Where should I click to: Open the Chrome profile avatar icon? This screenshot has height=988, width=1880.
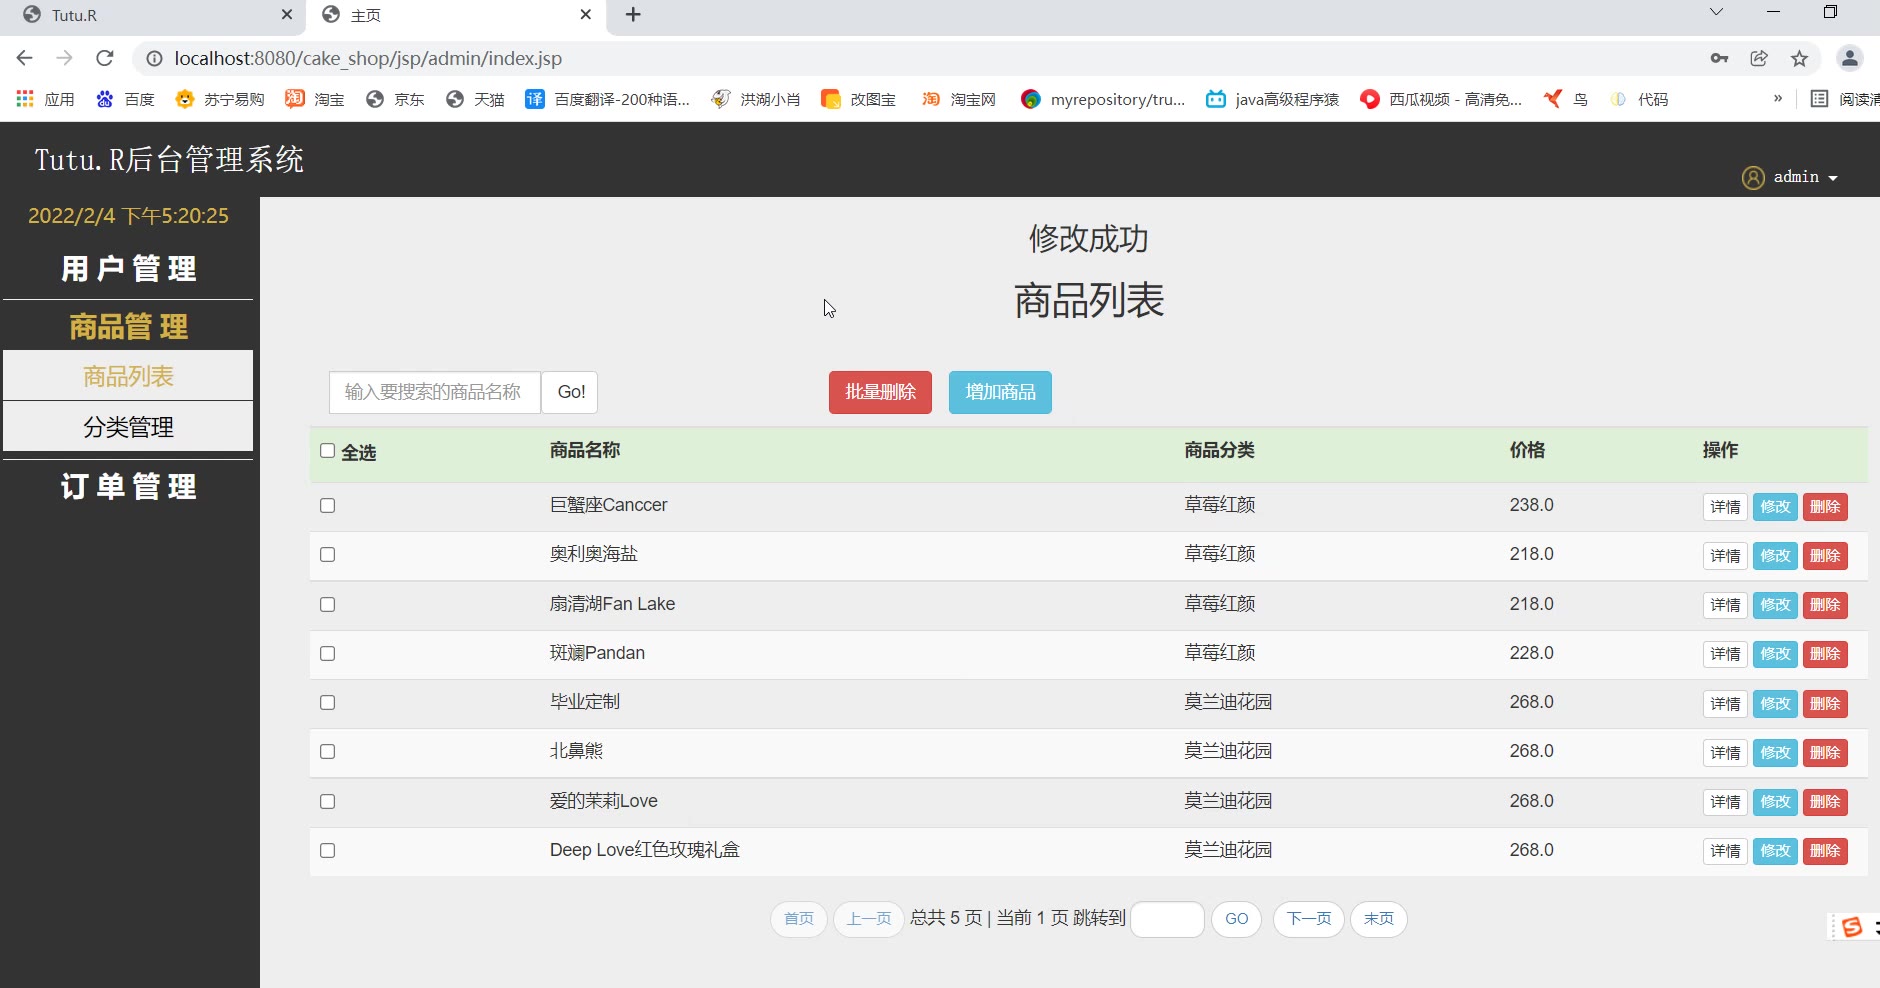click(x=1849, y=58)
